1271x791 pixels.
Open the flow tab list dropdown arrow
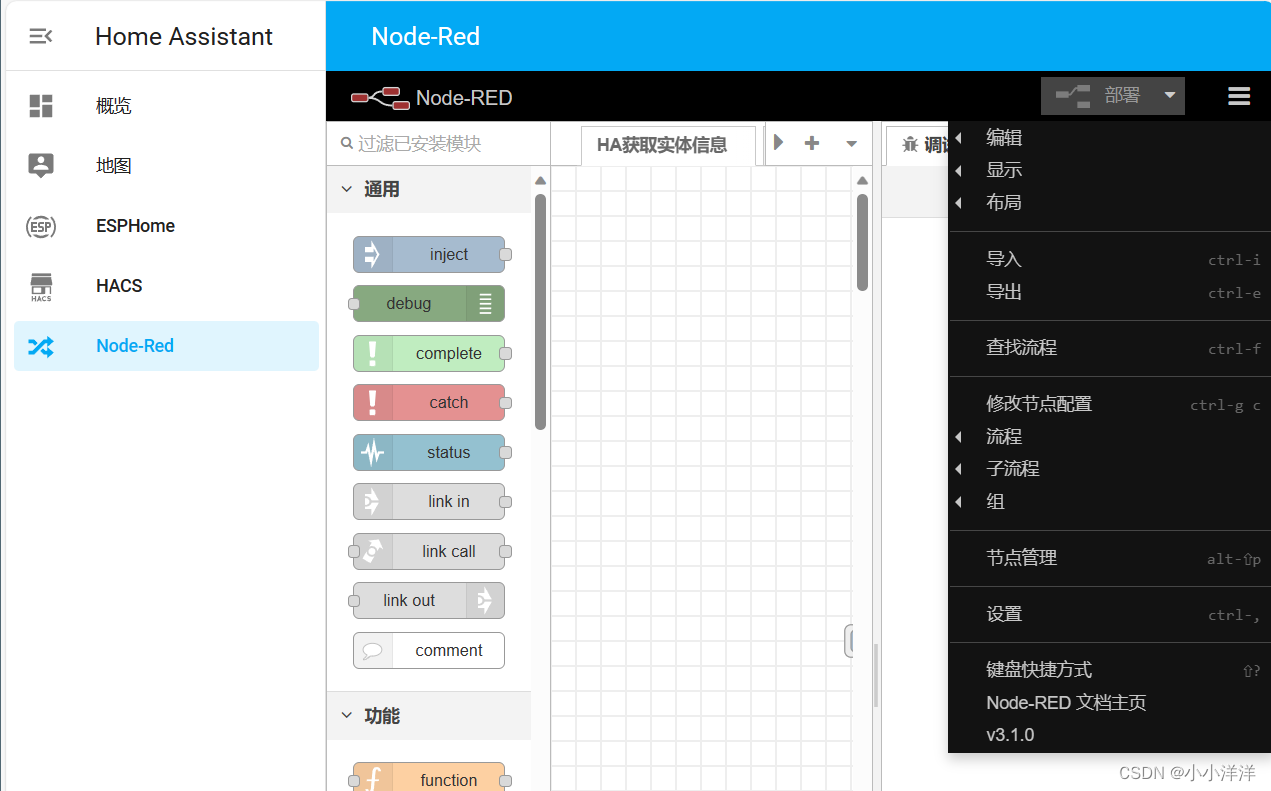tap(851, 144)
